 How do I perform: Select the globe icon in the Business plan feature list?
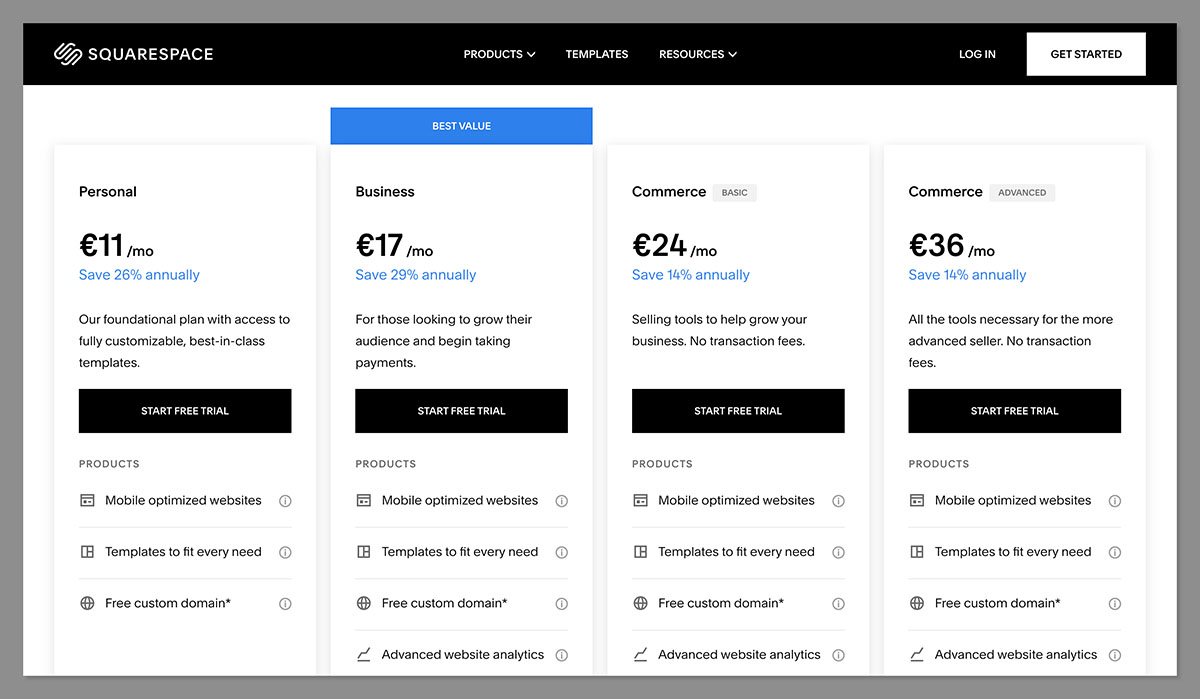click(x=364, y=603)
